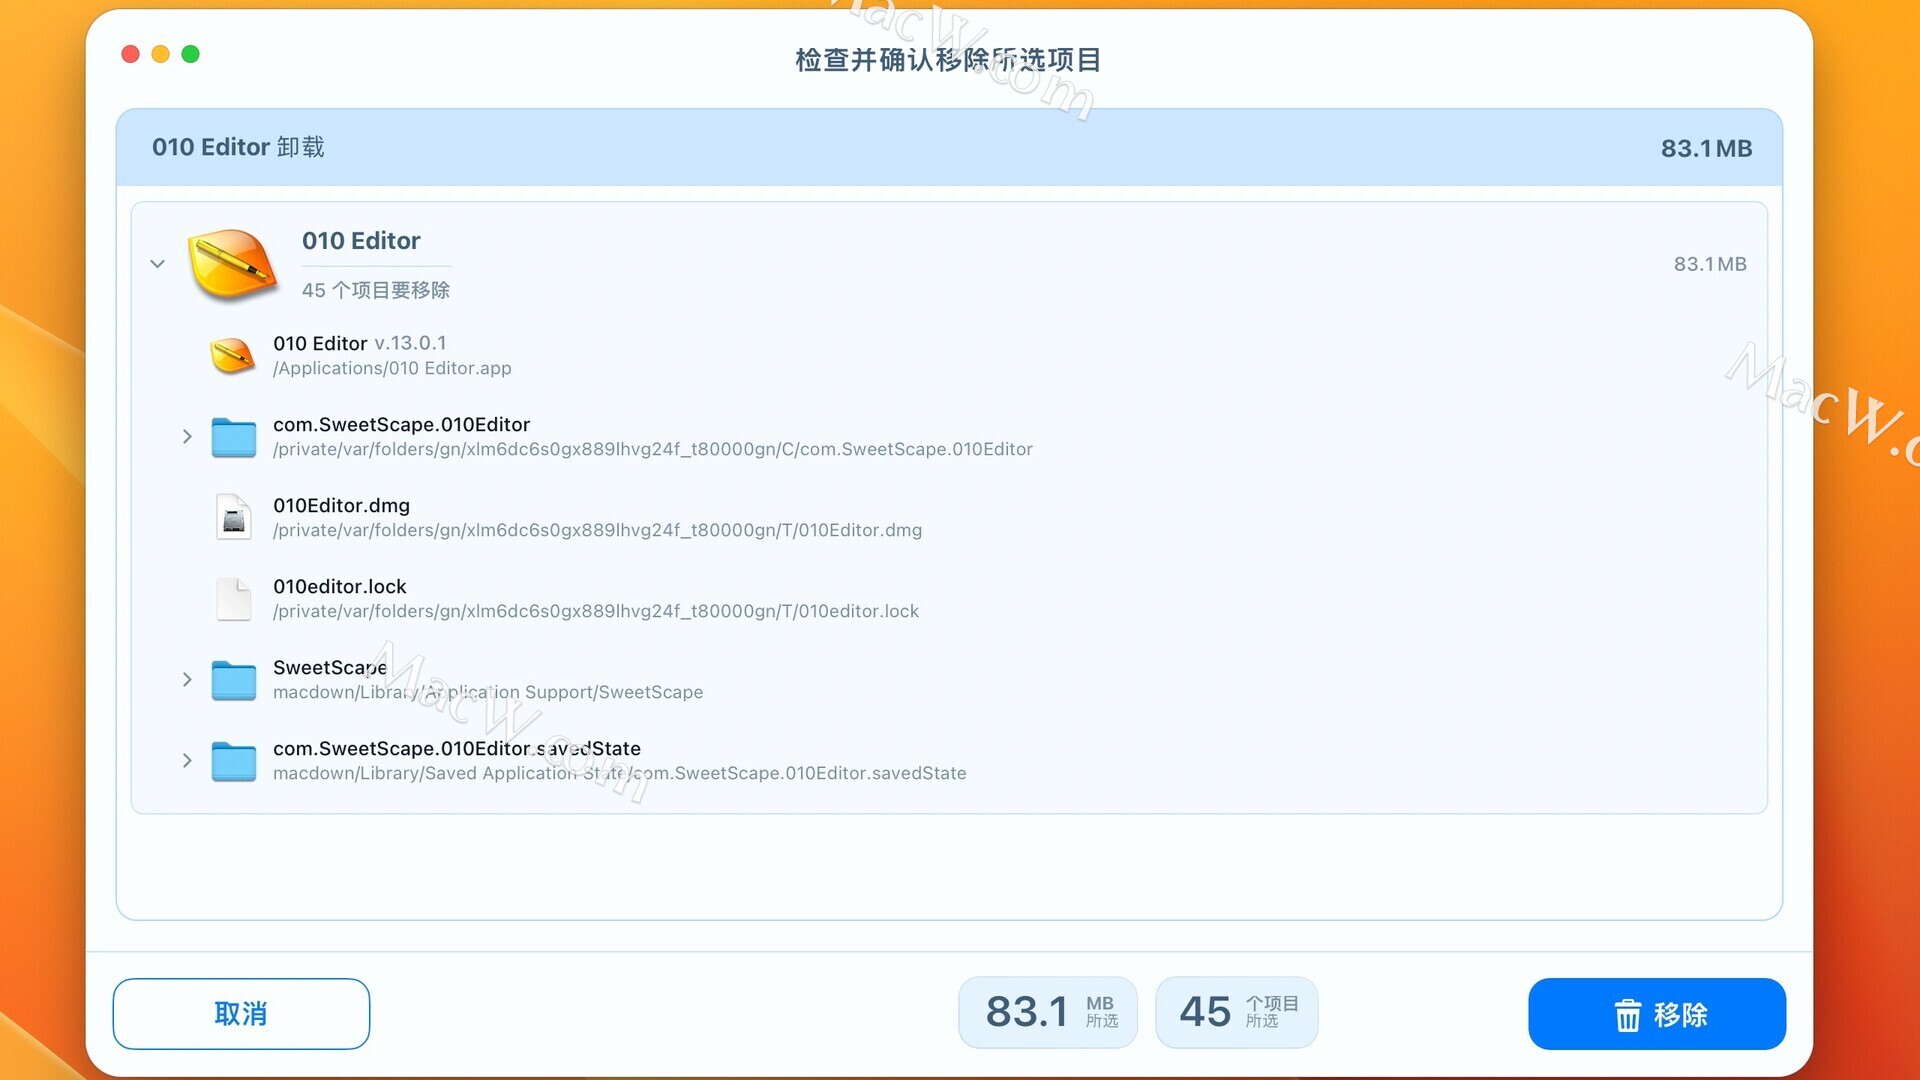Minimize the window with the yellow button
The width and height of the screenshot is (1920, 1080).
pyautogui.click(x=160, y=54)
